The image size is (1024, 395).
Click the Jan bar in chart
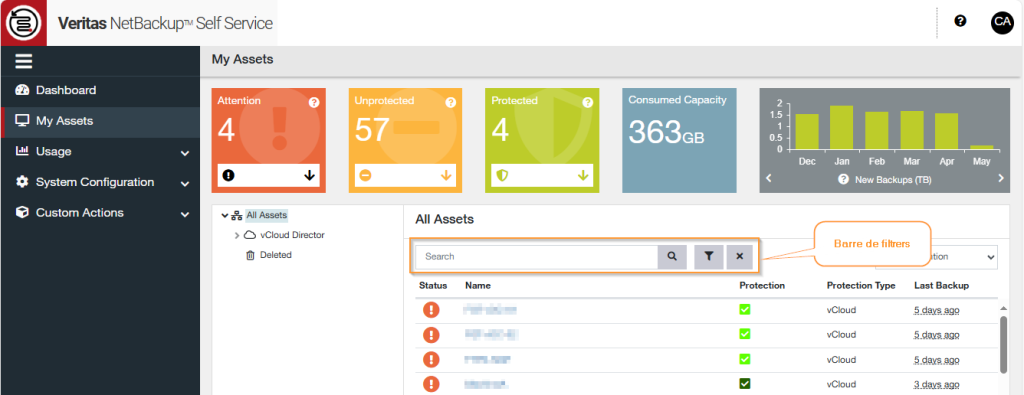tap(842, 127)
